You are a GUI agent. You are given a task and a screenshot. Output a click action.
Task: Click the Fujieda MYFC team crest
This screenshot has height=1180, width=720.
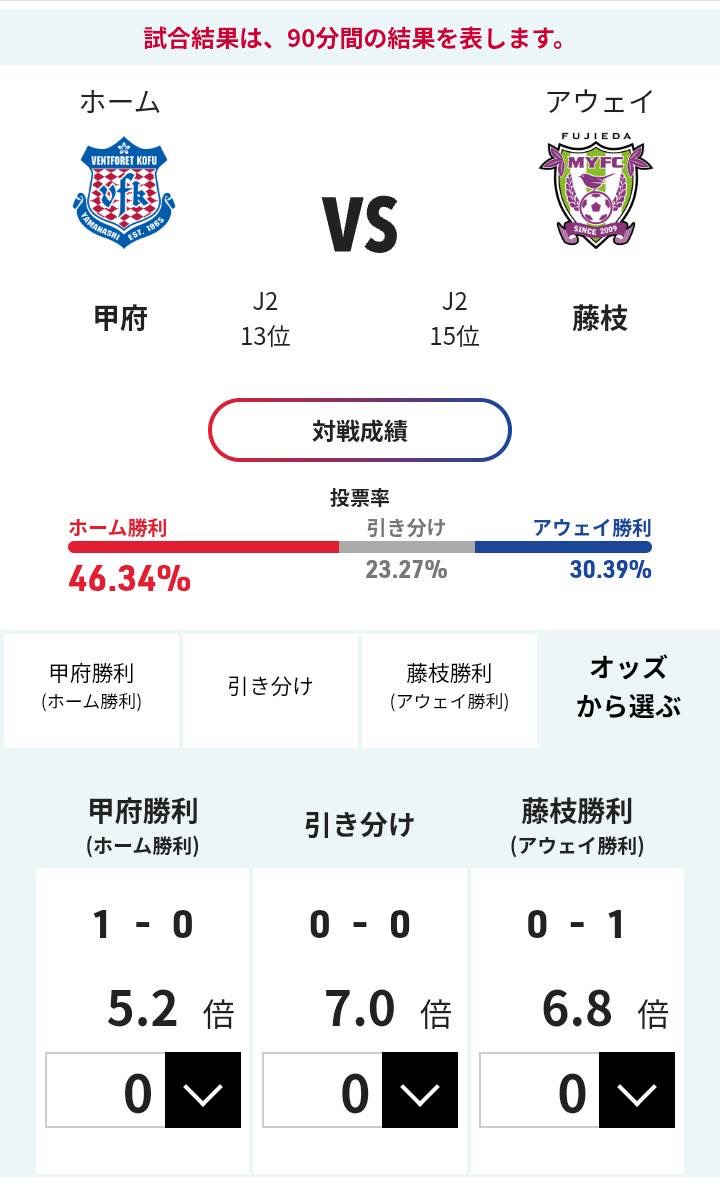(x=595, y=192)
